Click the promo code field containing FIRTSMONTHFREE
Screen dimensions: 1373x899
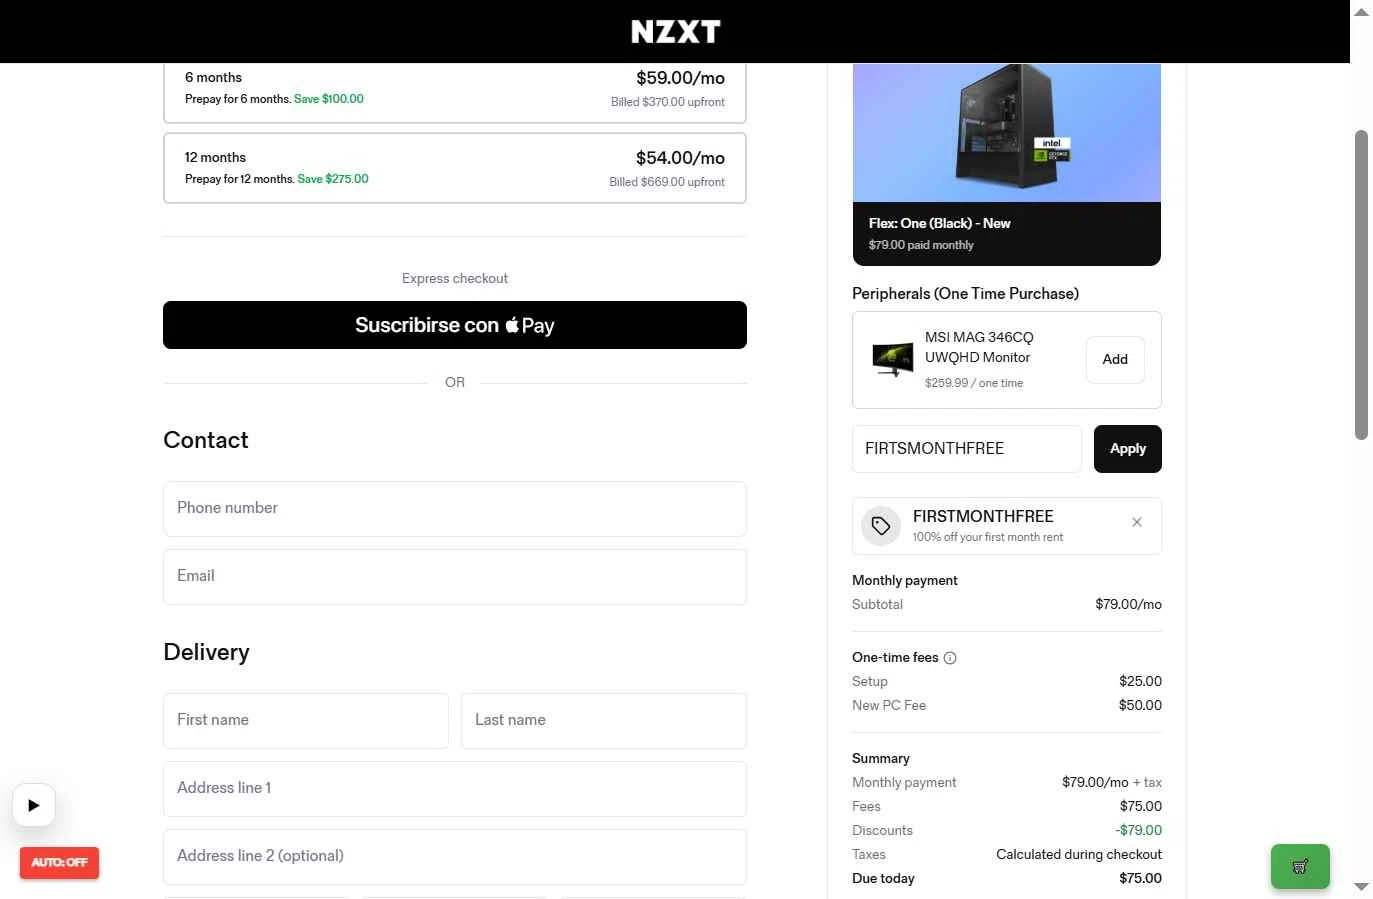(x=967, y=449)
